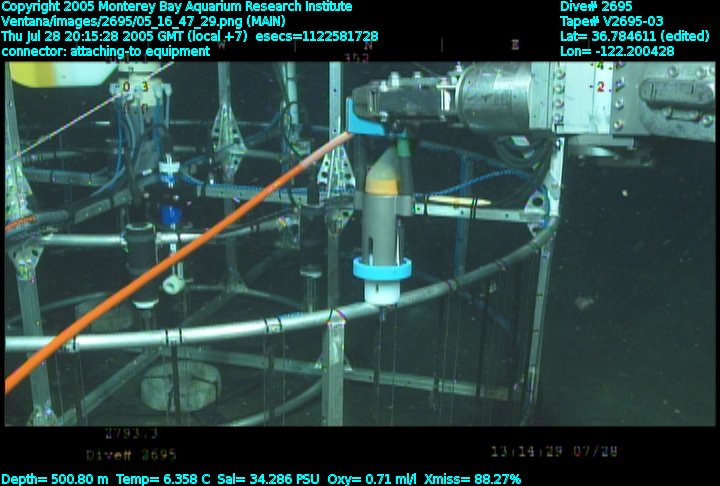
Task: Click the compass 'E' marker
Action: coord(515,45)
